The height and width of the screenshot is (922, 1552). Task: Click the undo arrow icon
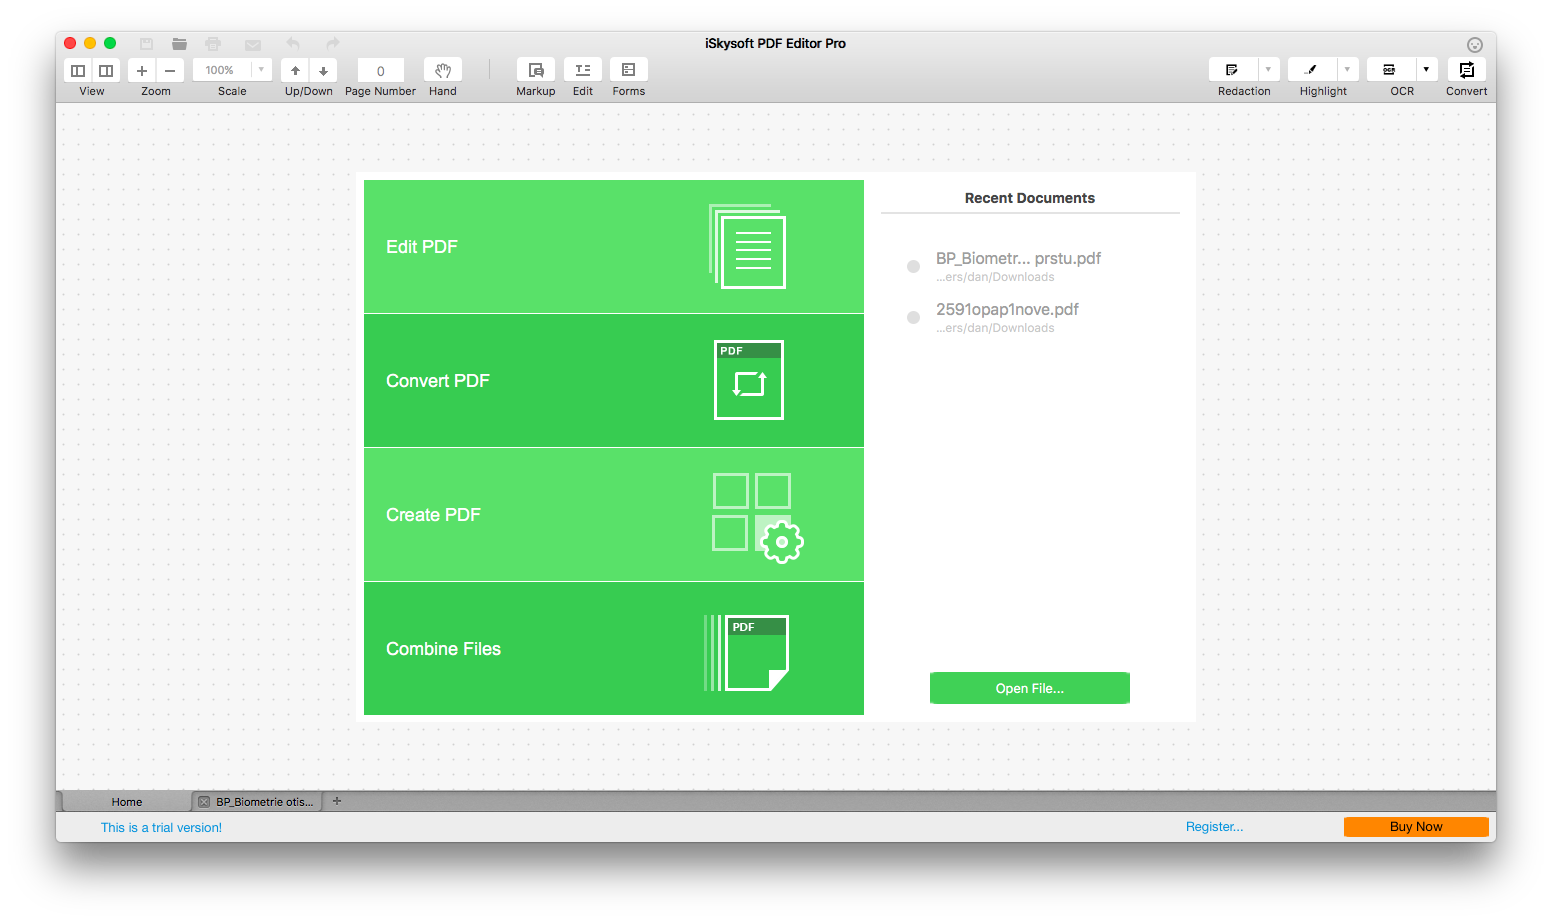[x=293, y=44]
